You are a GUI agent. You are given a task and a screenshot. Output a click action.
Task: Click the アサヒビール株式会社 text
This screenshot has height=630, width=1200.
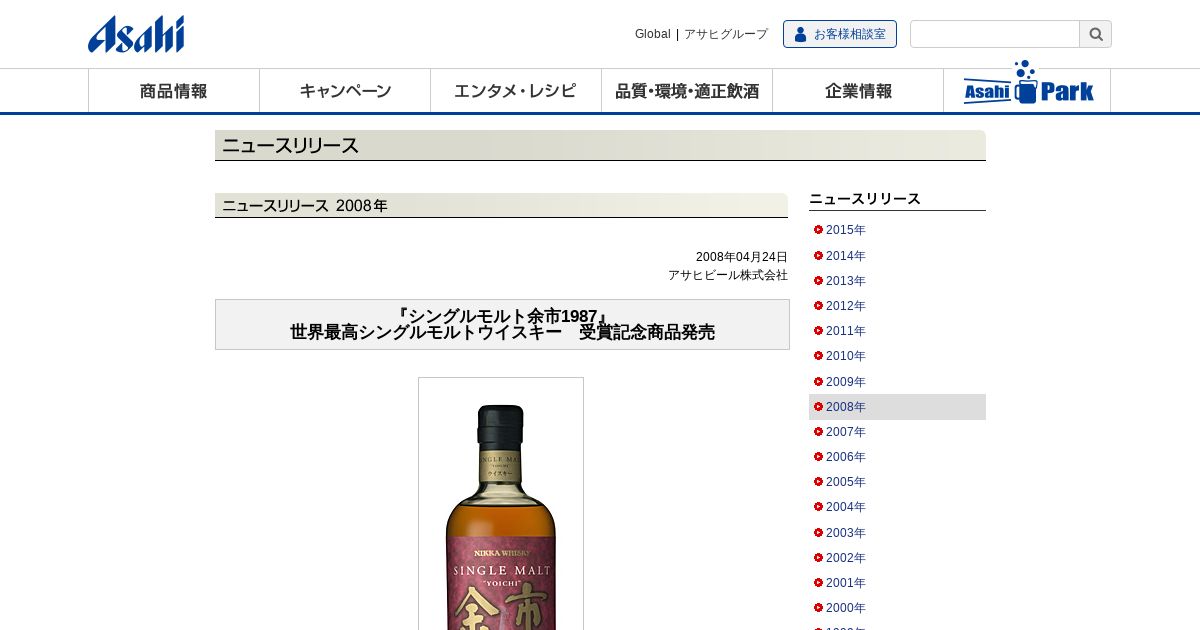[x=728, y=275]
